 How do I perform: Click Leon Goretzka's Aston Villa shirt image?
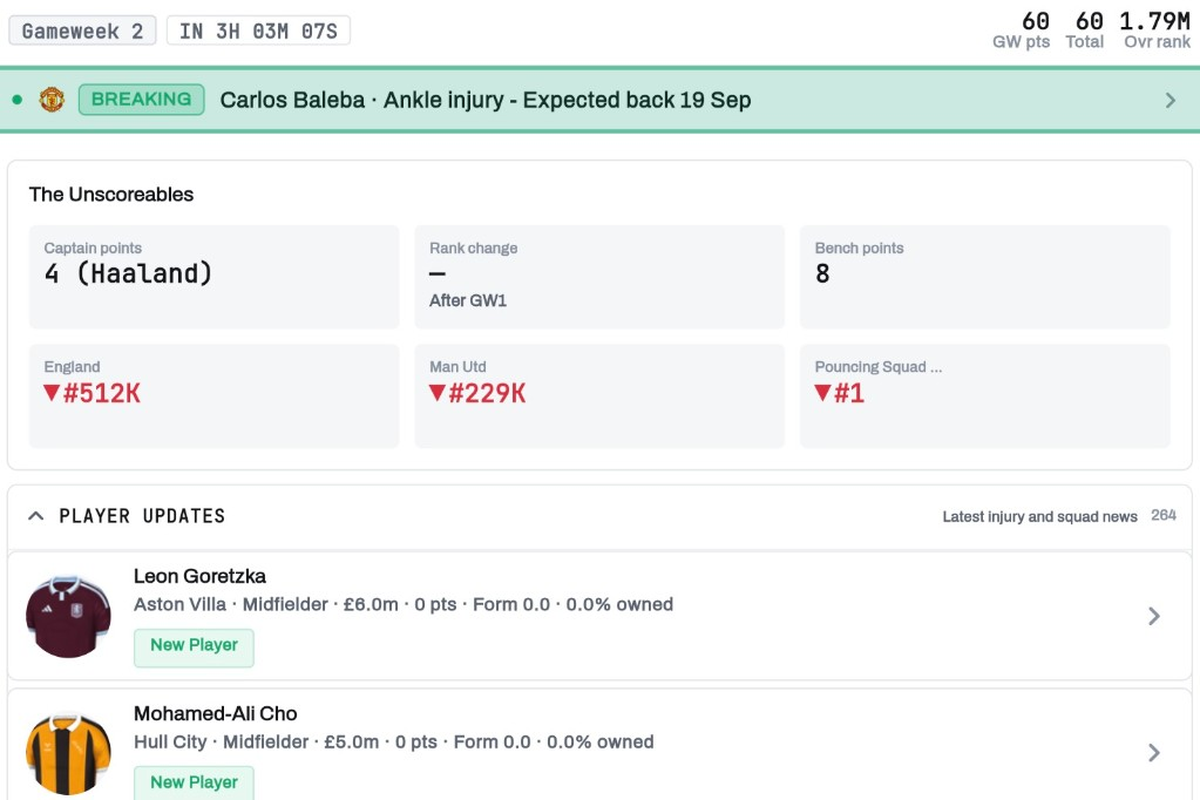(68, 616)
